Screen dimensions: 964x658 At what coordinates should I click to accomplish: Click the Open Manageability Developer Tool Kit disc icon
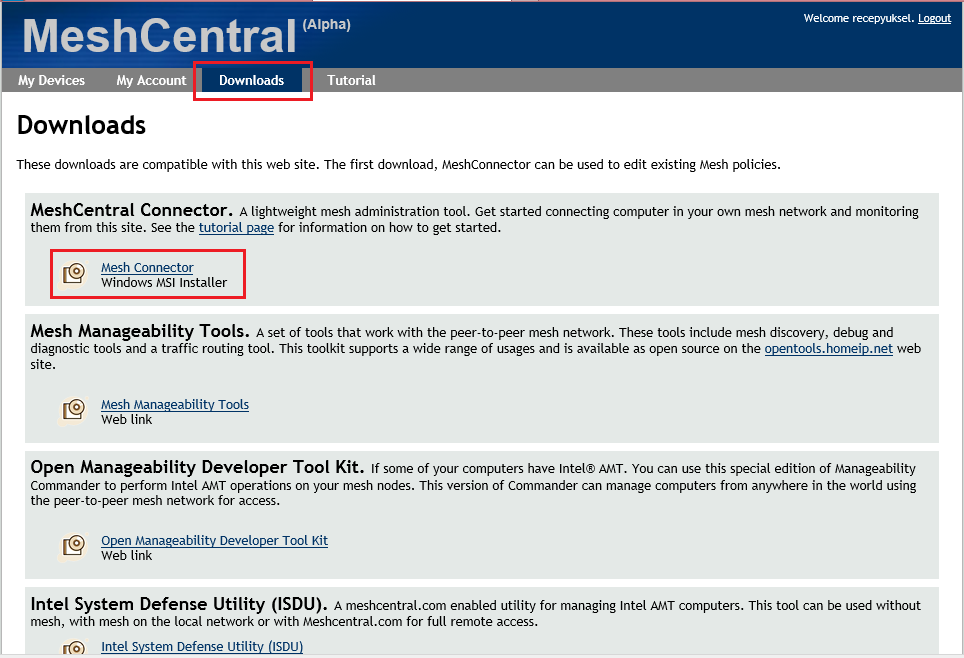click(74, 546)
